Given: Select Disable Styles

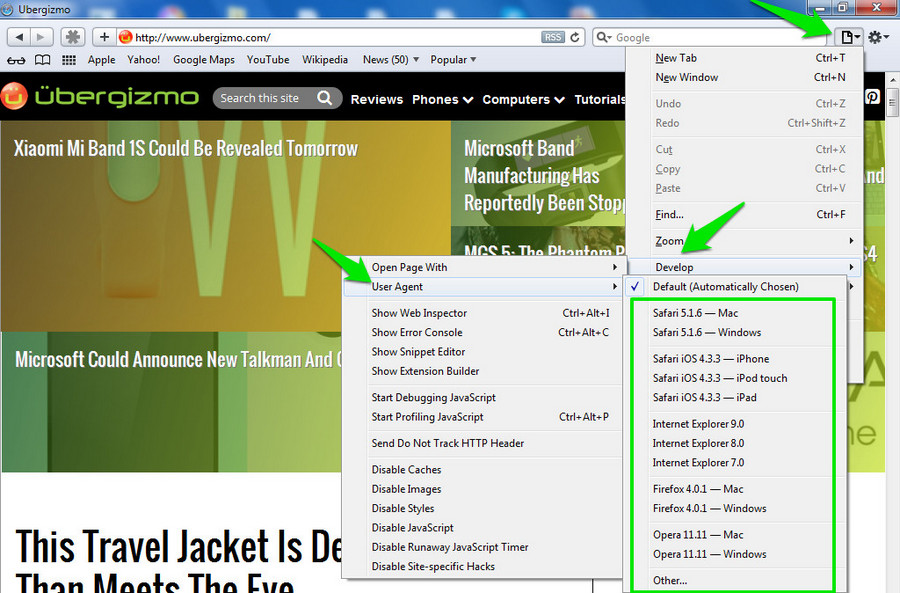Looking at the screenshot, I should [x=483, y=509].
